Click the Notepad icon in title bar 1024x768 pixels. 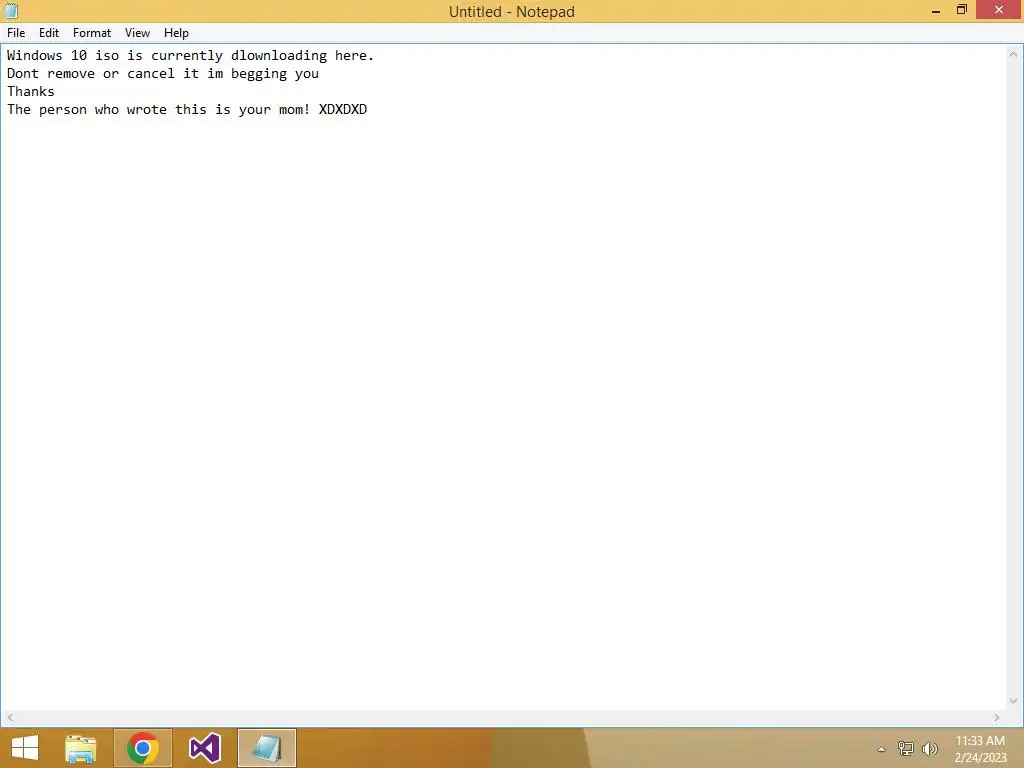pos(11,10)
